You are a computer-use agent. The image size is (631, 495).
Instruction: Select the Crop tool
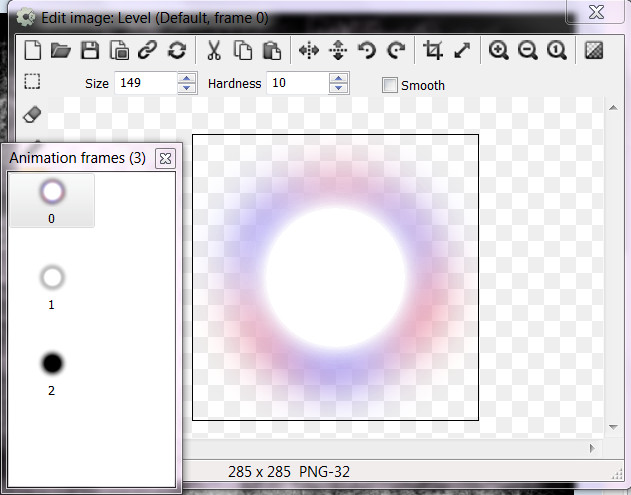[x=433, y=50]
